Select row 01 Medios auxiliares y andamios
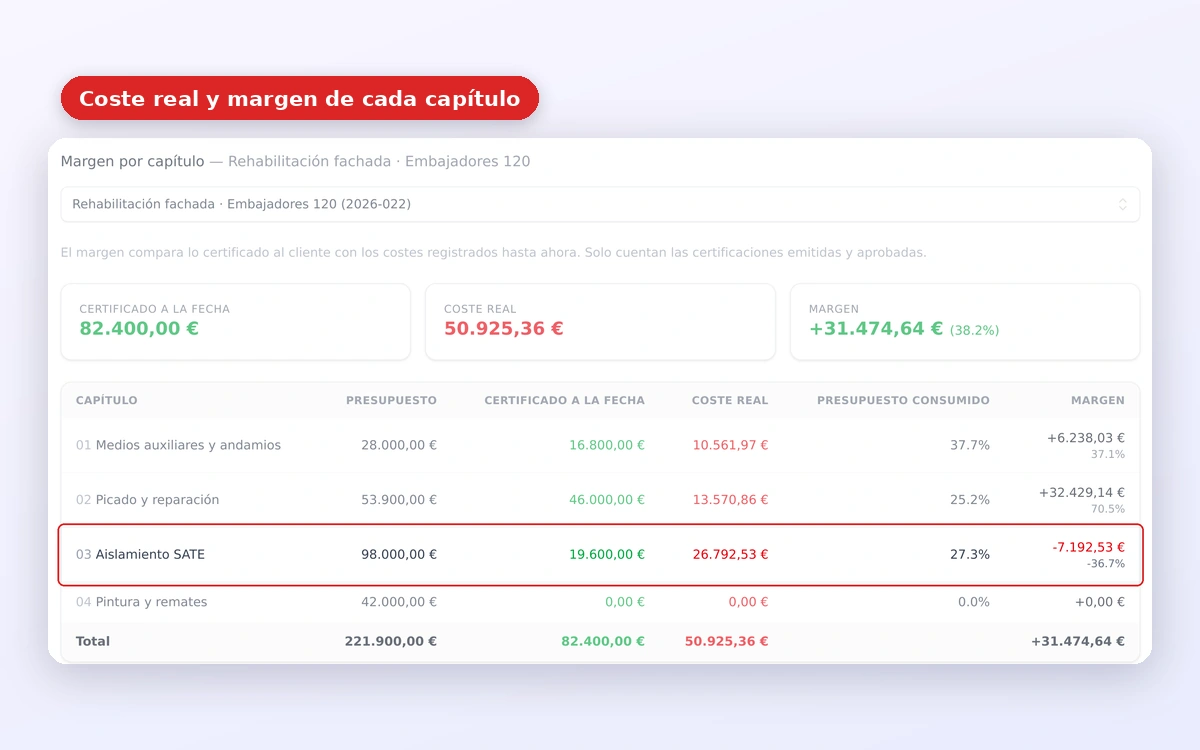Screen dimensions: 1200x750 click(x=600, y=445)
